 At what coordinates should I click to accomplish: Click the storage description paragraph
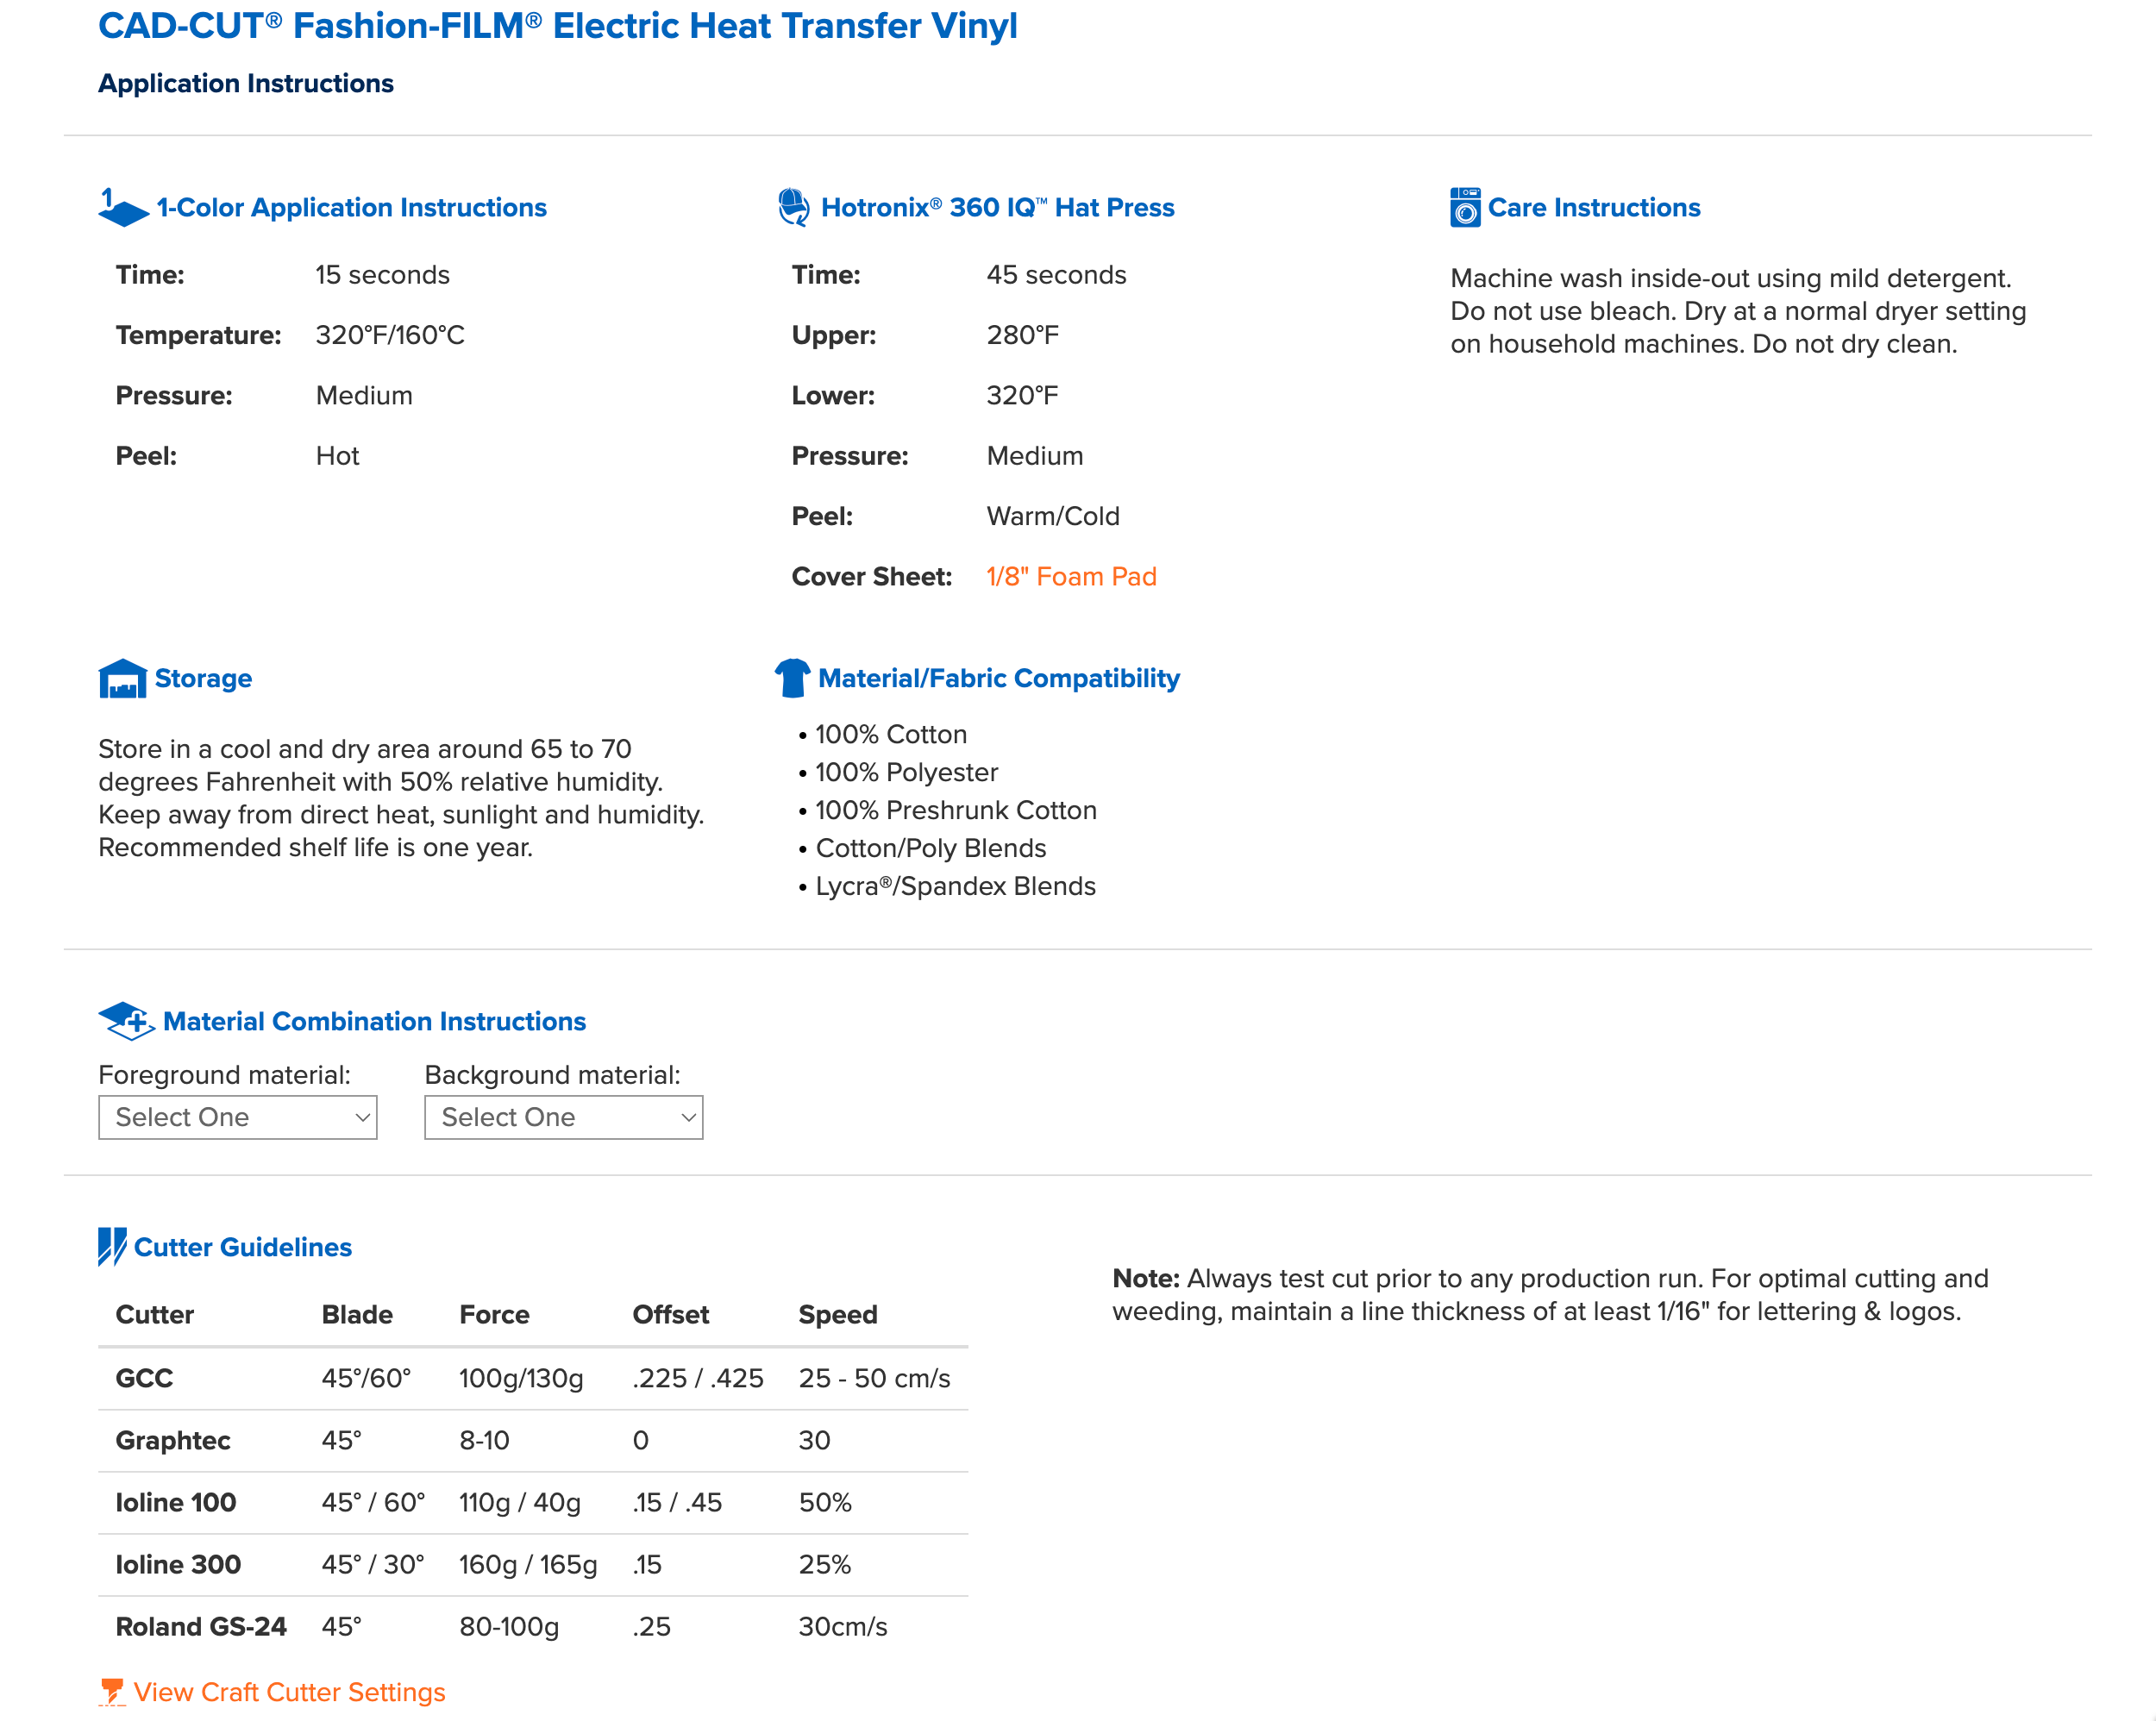[401, 798]
